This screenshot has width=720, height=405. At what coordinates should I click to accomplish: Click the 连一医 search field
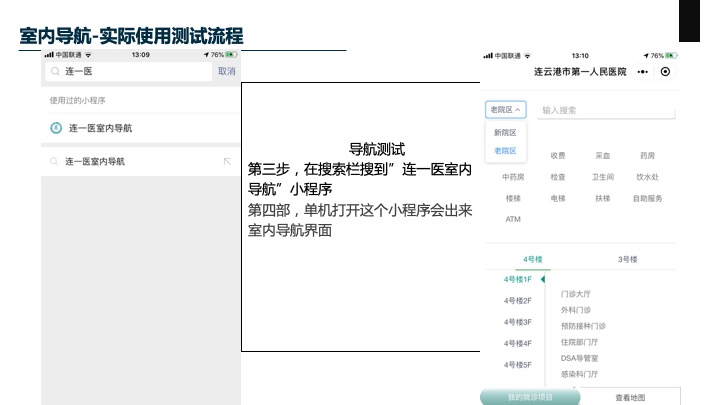point(129,71)
